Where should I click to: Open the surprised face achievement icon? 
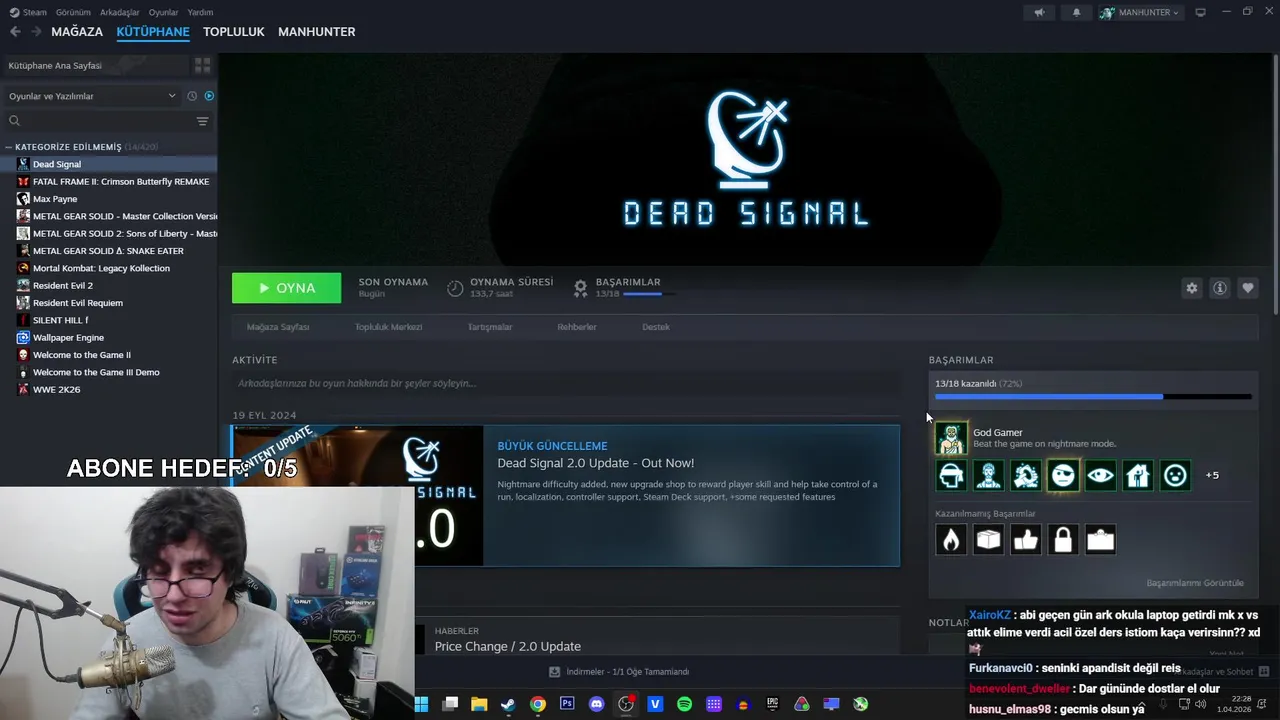[x=1175, y=476]
